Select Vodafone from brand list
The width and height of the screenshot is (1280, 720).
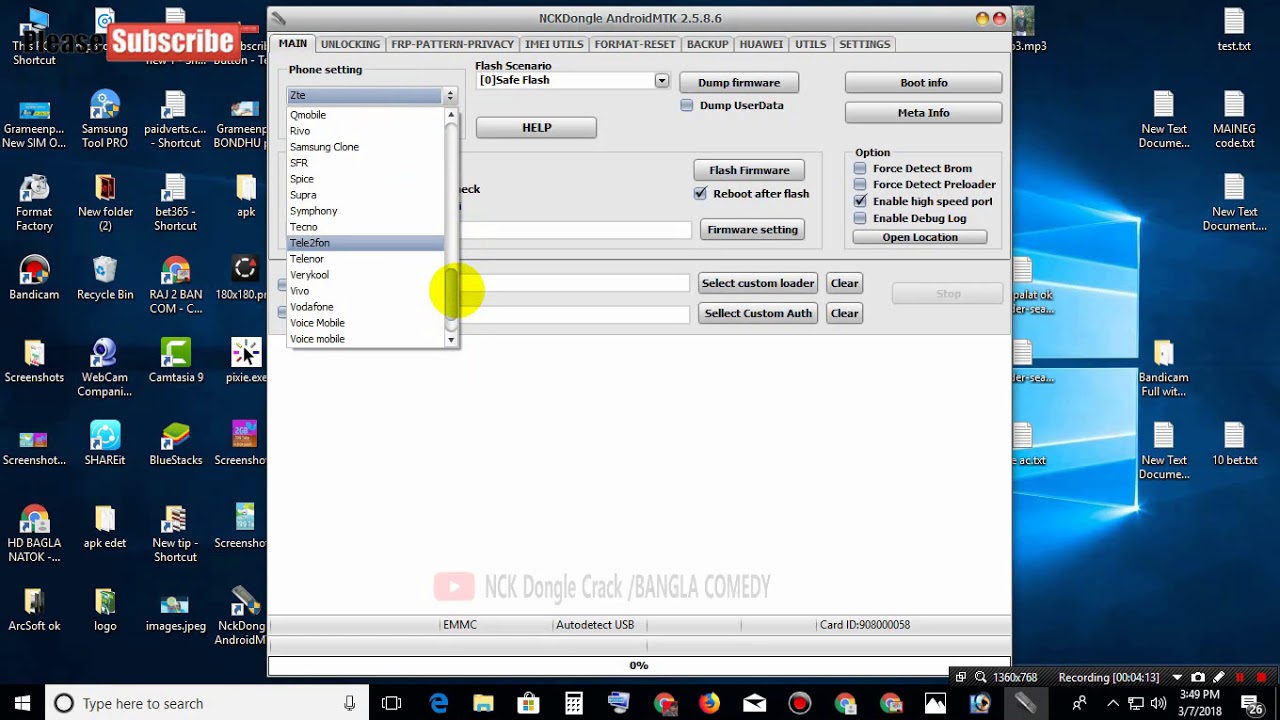(x=365, y=307)
